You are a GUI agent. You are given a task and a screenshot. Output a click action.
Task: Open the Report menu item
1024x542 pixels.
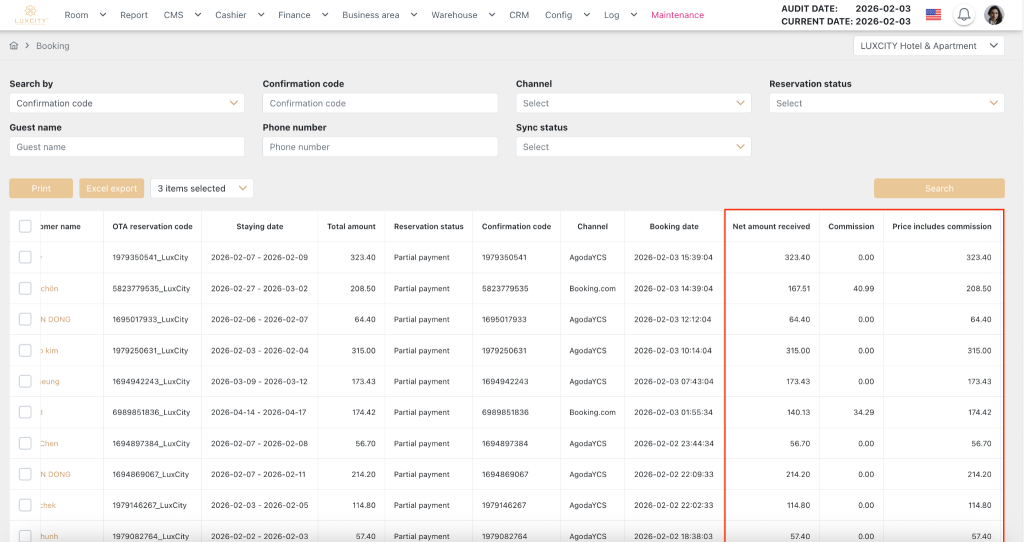tap(134, 15)
